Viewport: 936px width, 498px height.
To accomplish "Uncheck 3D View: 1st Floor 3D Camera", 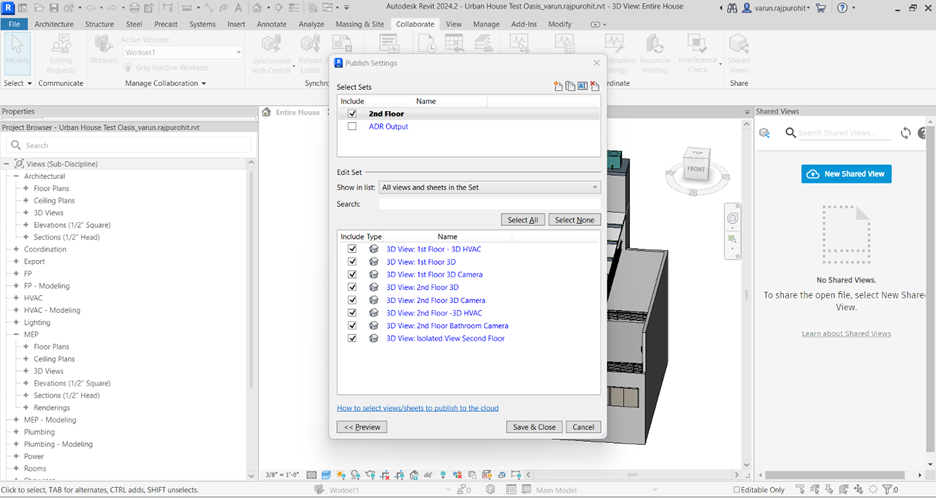I will coord(352,274).
